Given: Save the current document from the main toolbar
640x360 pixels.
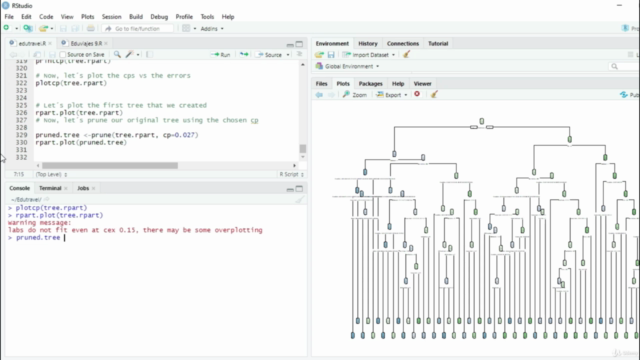Looking at the screenshot, I should click(x=63, y=28).
